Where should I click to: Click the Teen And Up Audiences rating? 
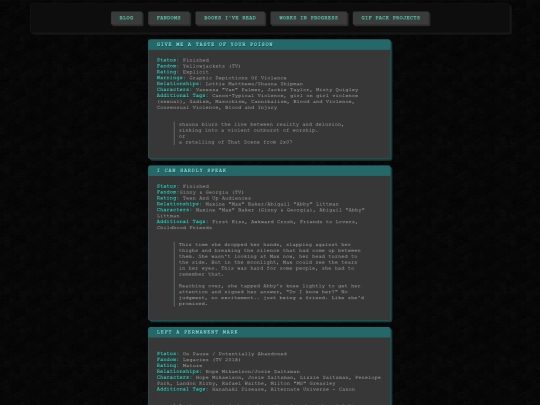click(x=217, y=198)
